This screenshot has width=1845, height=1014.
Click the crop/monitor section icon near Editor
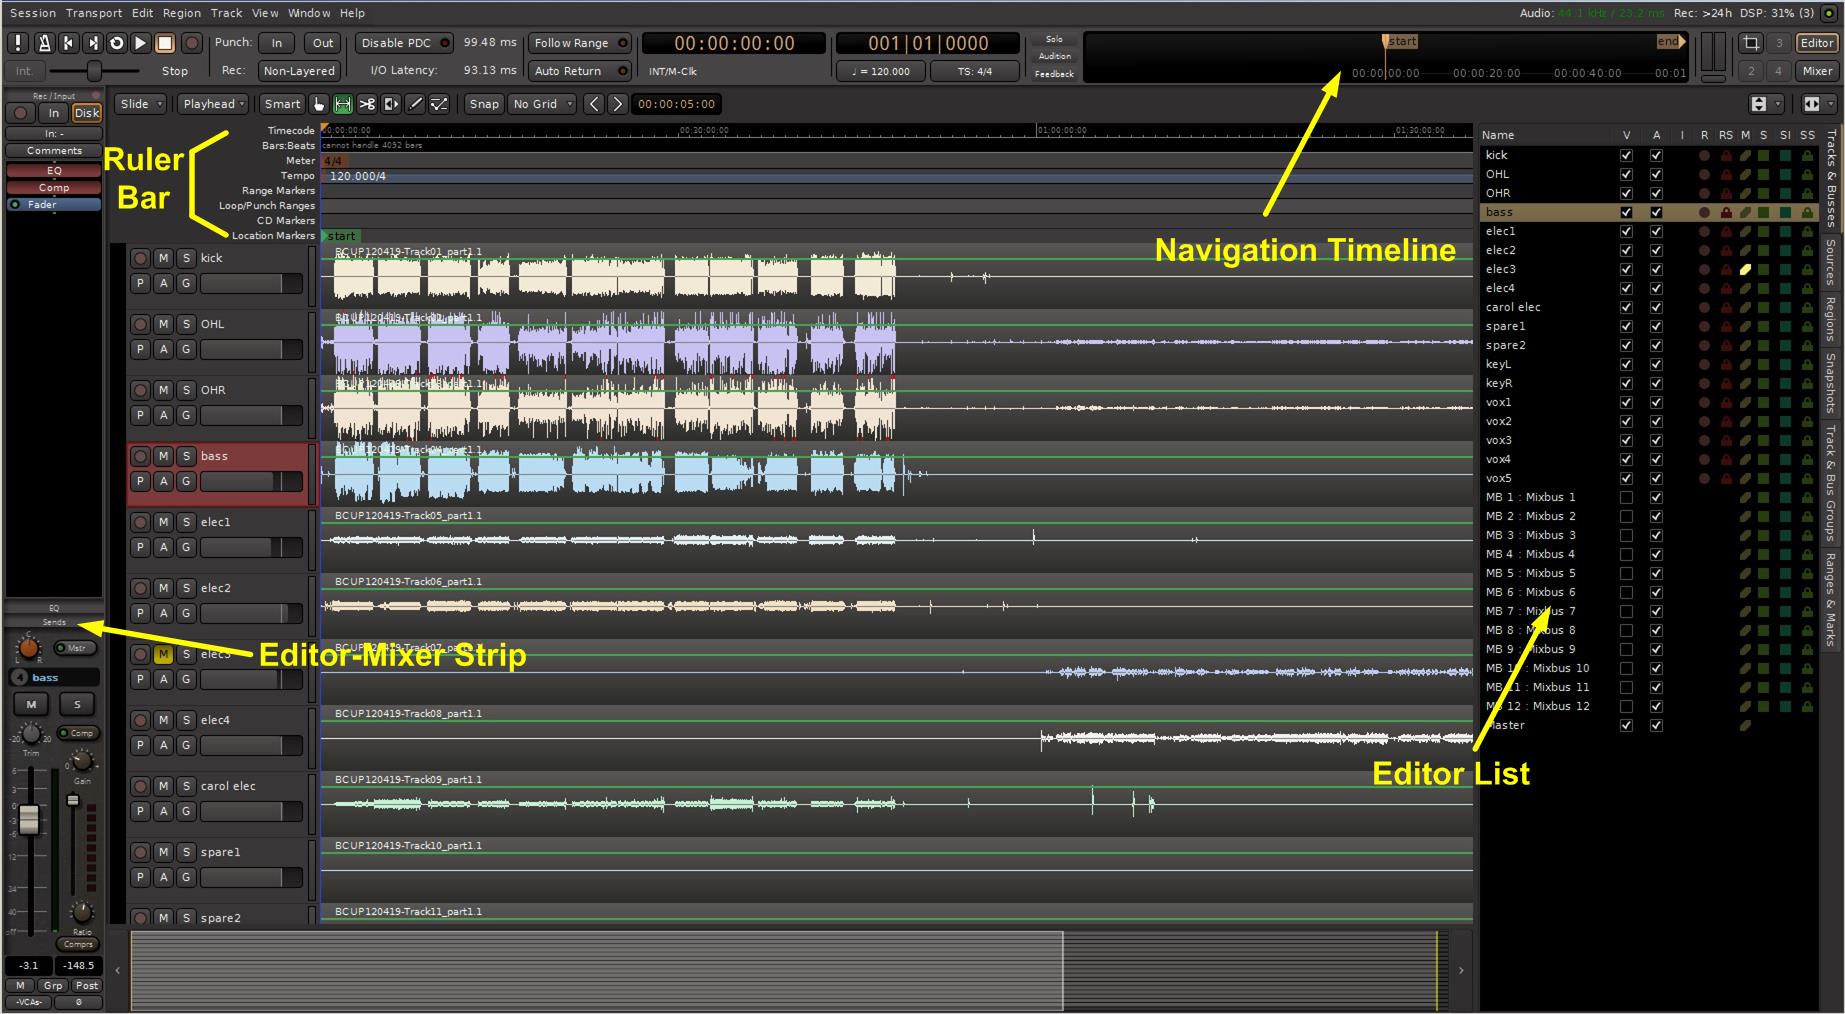[x=1751, y=43]
